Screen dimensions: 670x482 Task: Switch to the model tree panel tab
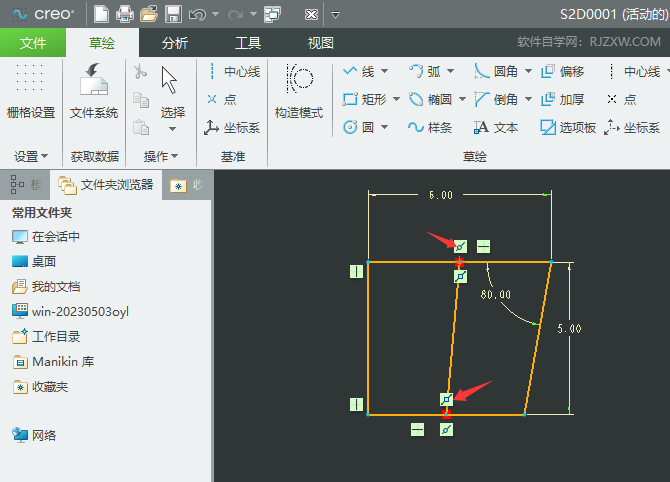pyautogui.click(x=25, y=185)
